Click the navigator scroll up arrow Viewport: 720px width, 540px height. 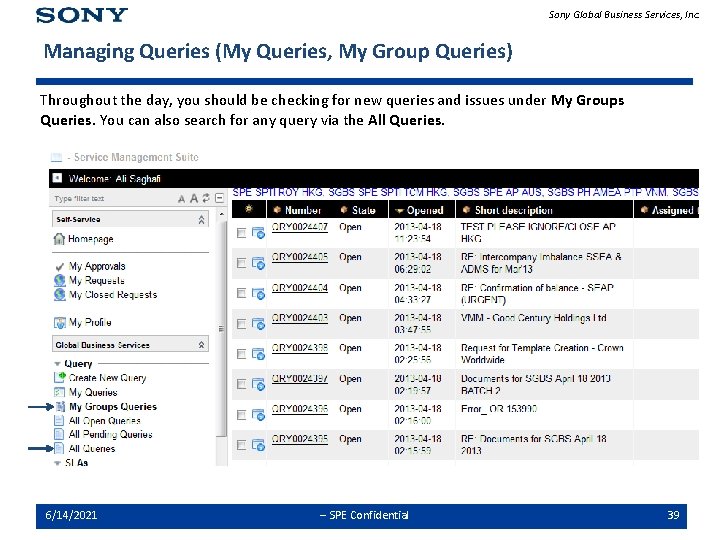(x=222, y=214)
